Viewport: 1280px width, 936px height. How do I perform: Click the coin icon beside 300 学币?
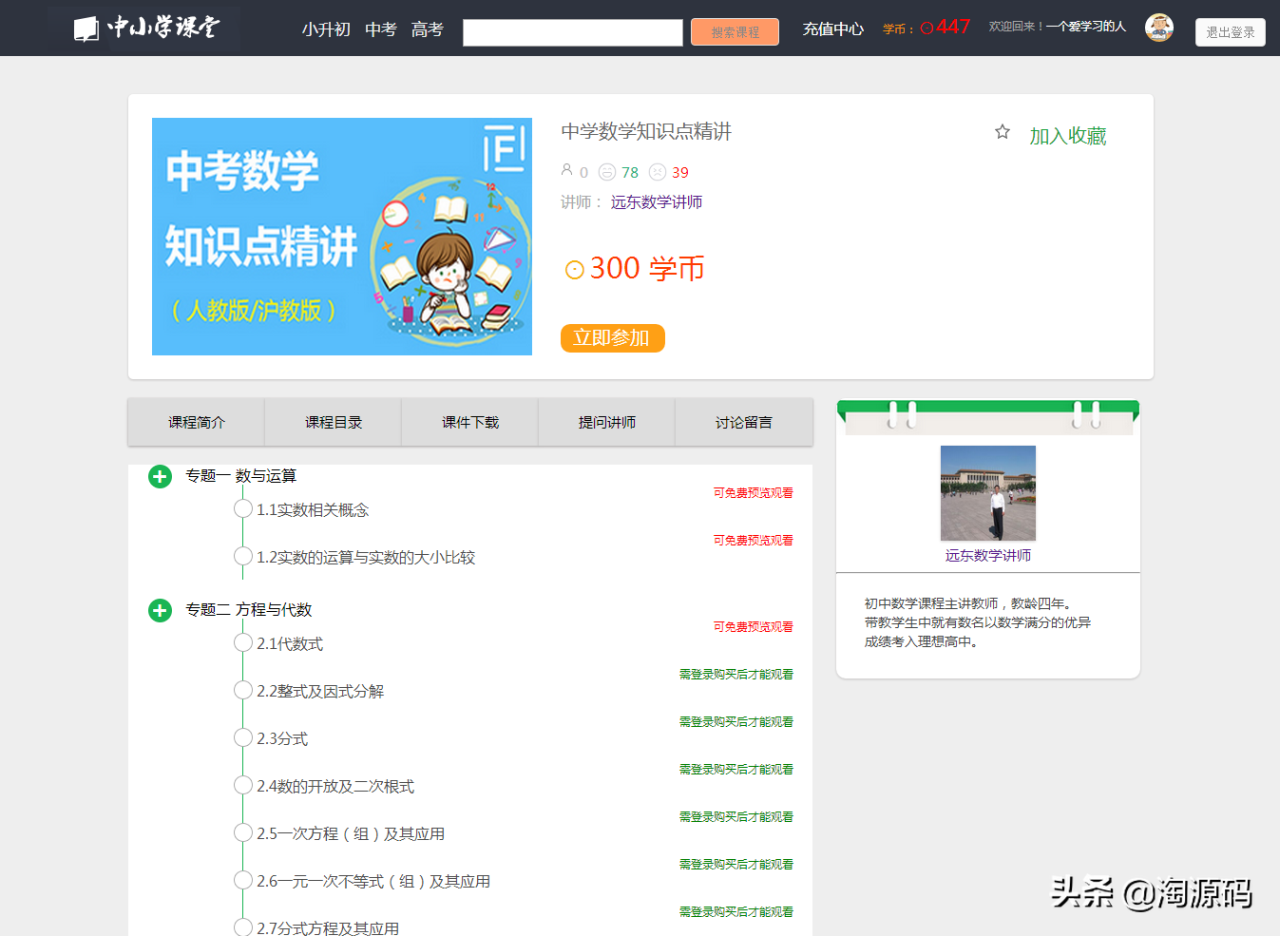pos(574,270)
